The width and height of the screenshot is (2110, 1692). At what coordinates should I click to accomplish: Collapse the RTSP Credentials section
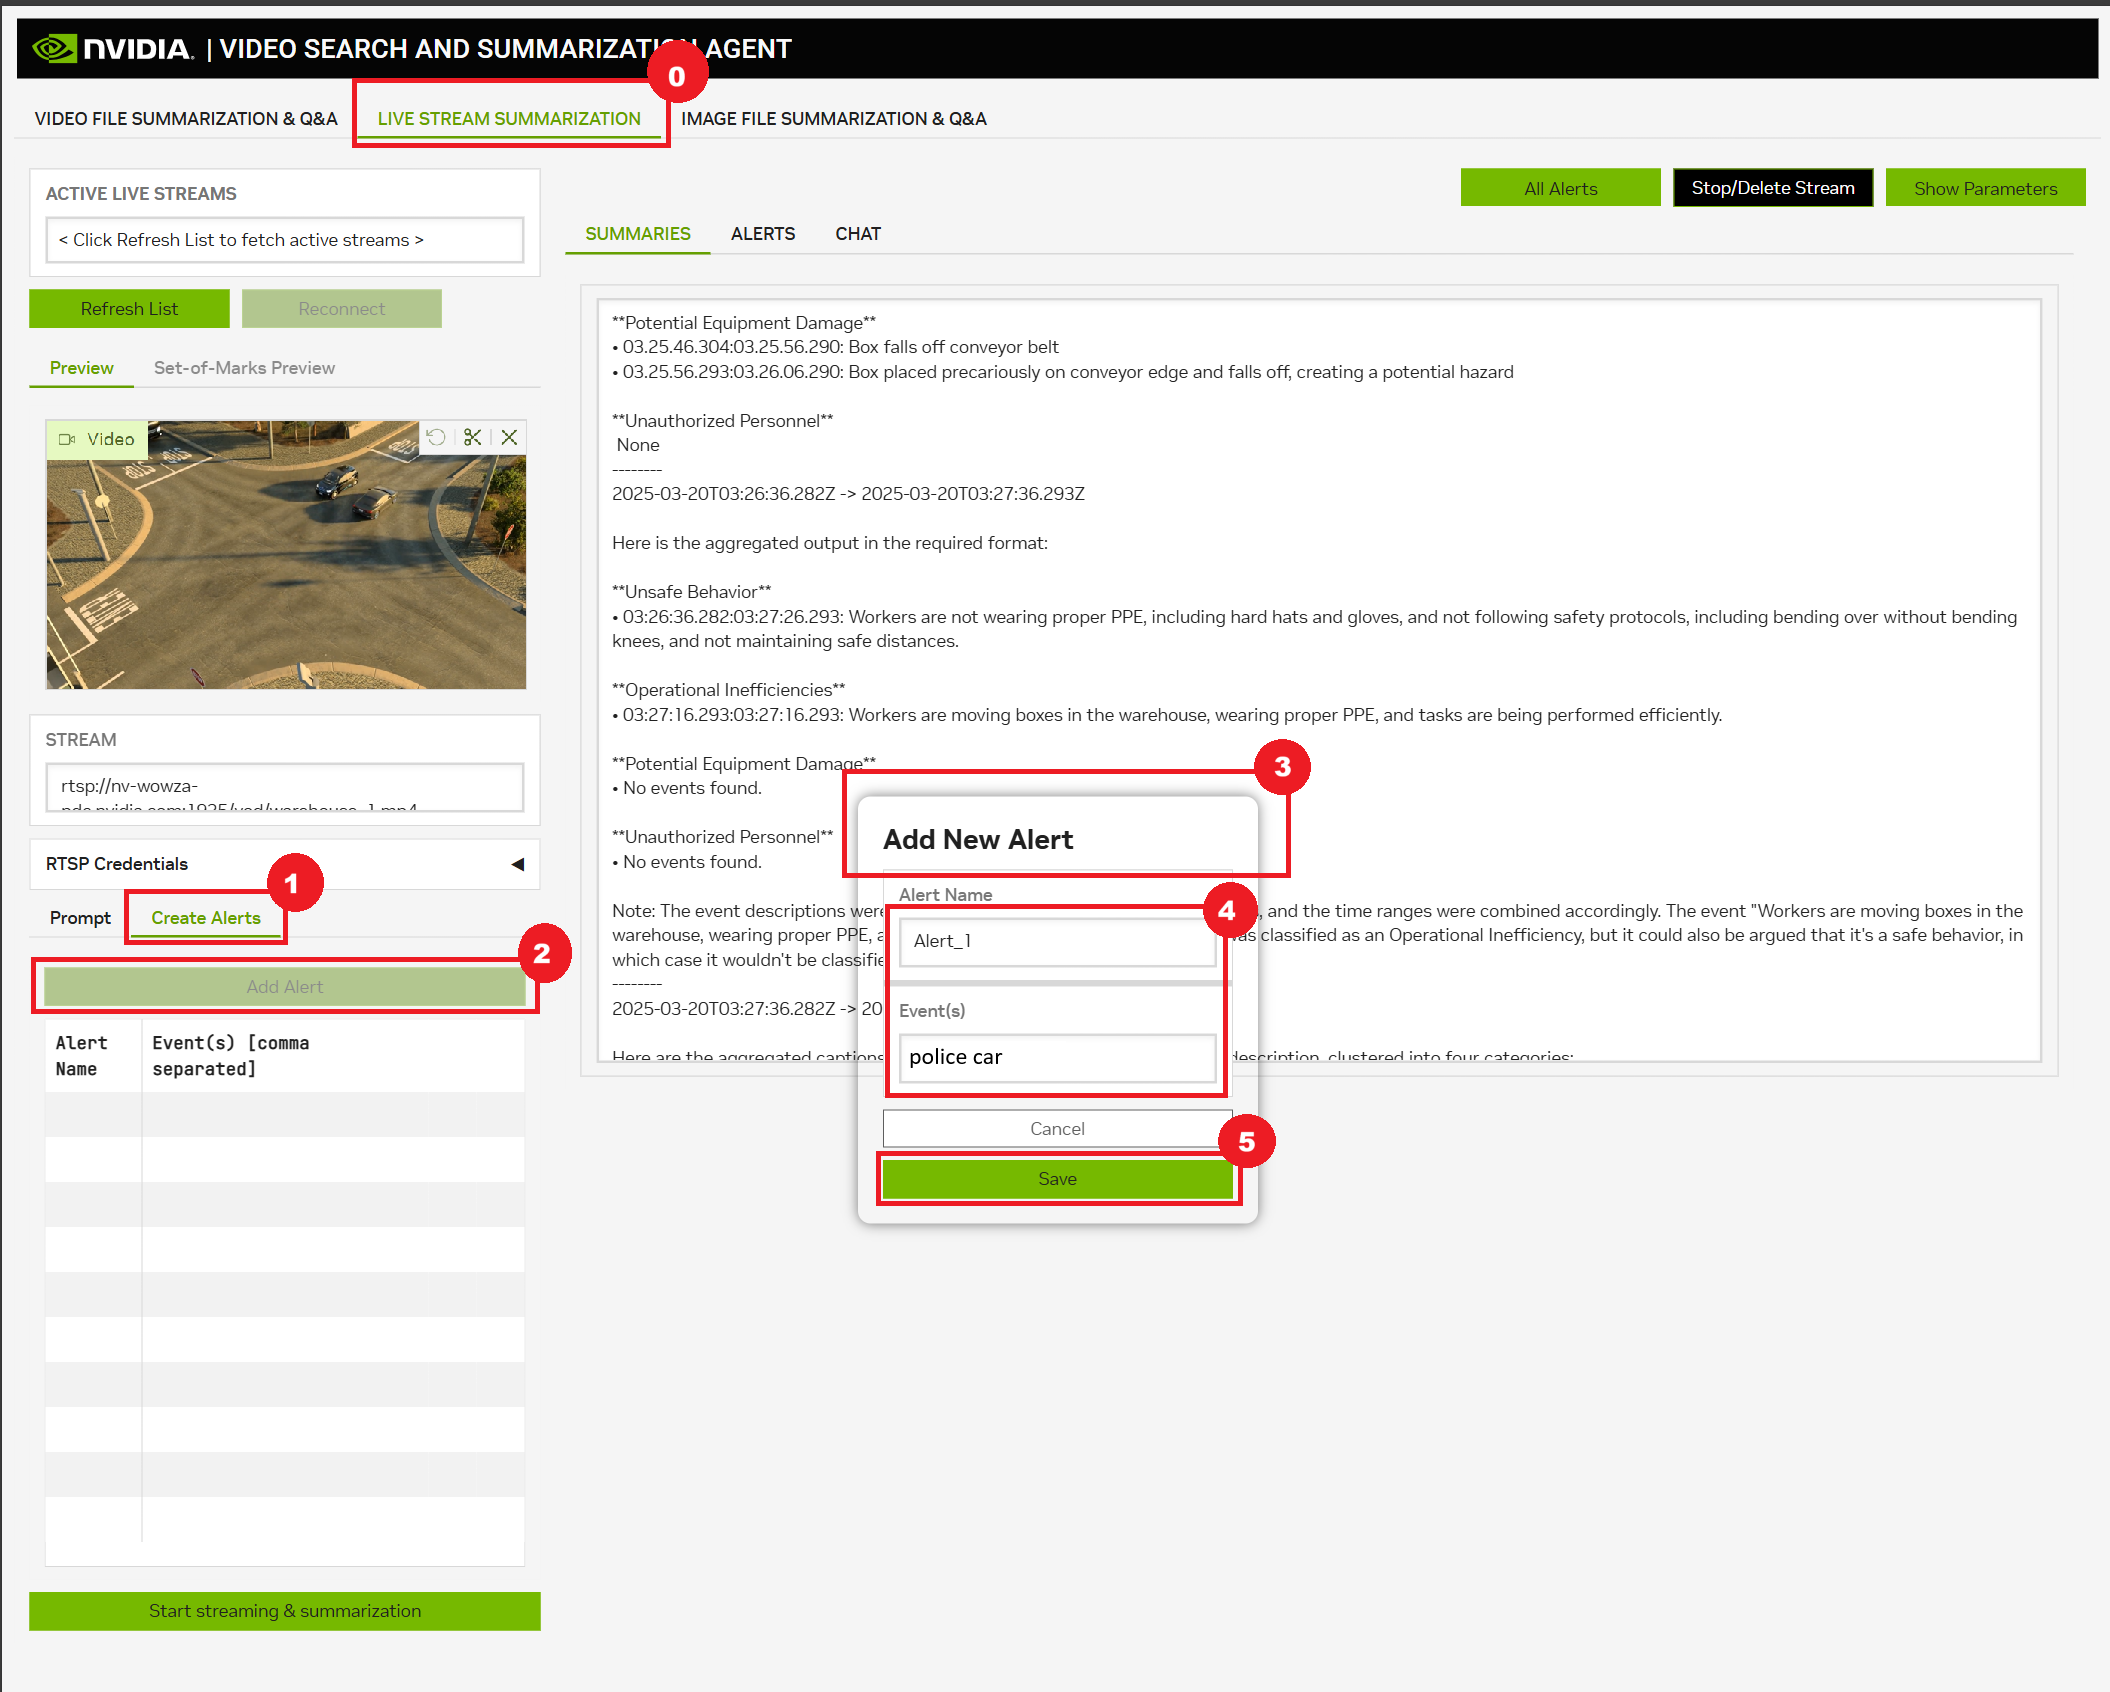518,863
